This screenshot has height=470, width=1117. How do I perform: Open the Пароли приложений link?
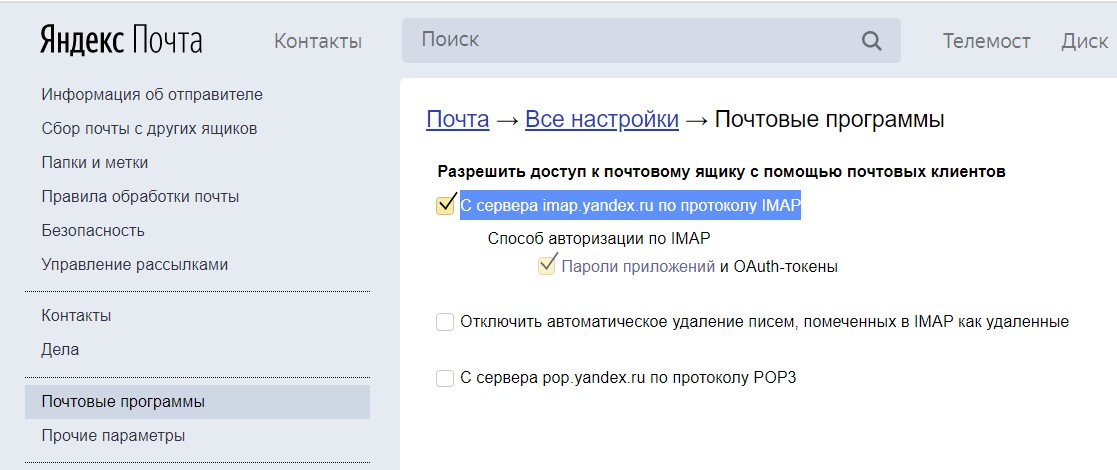[638, 267]
